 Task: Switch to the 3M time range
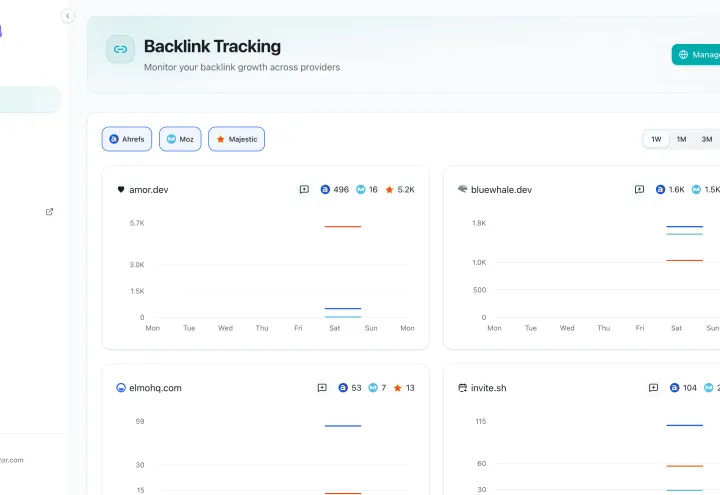pyautogui.click(x=707, y=139)
